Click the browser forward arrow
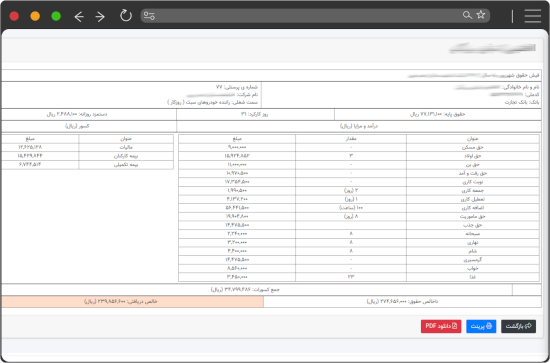 coord(100,16)
